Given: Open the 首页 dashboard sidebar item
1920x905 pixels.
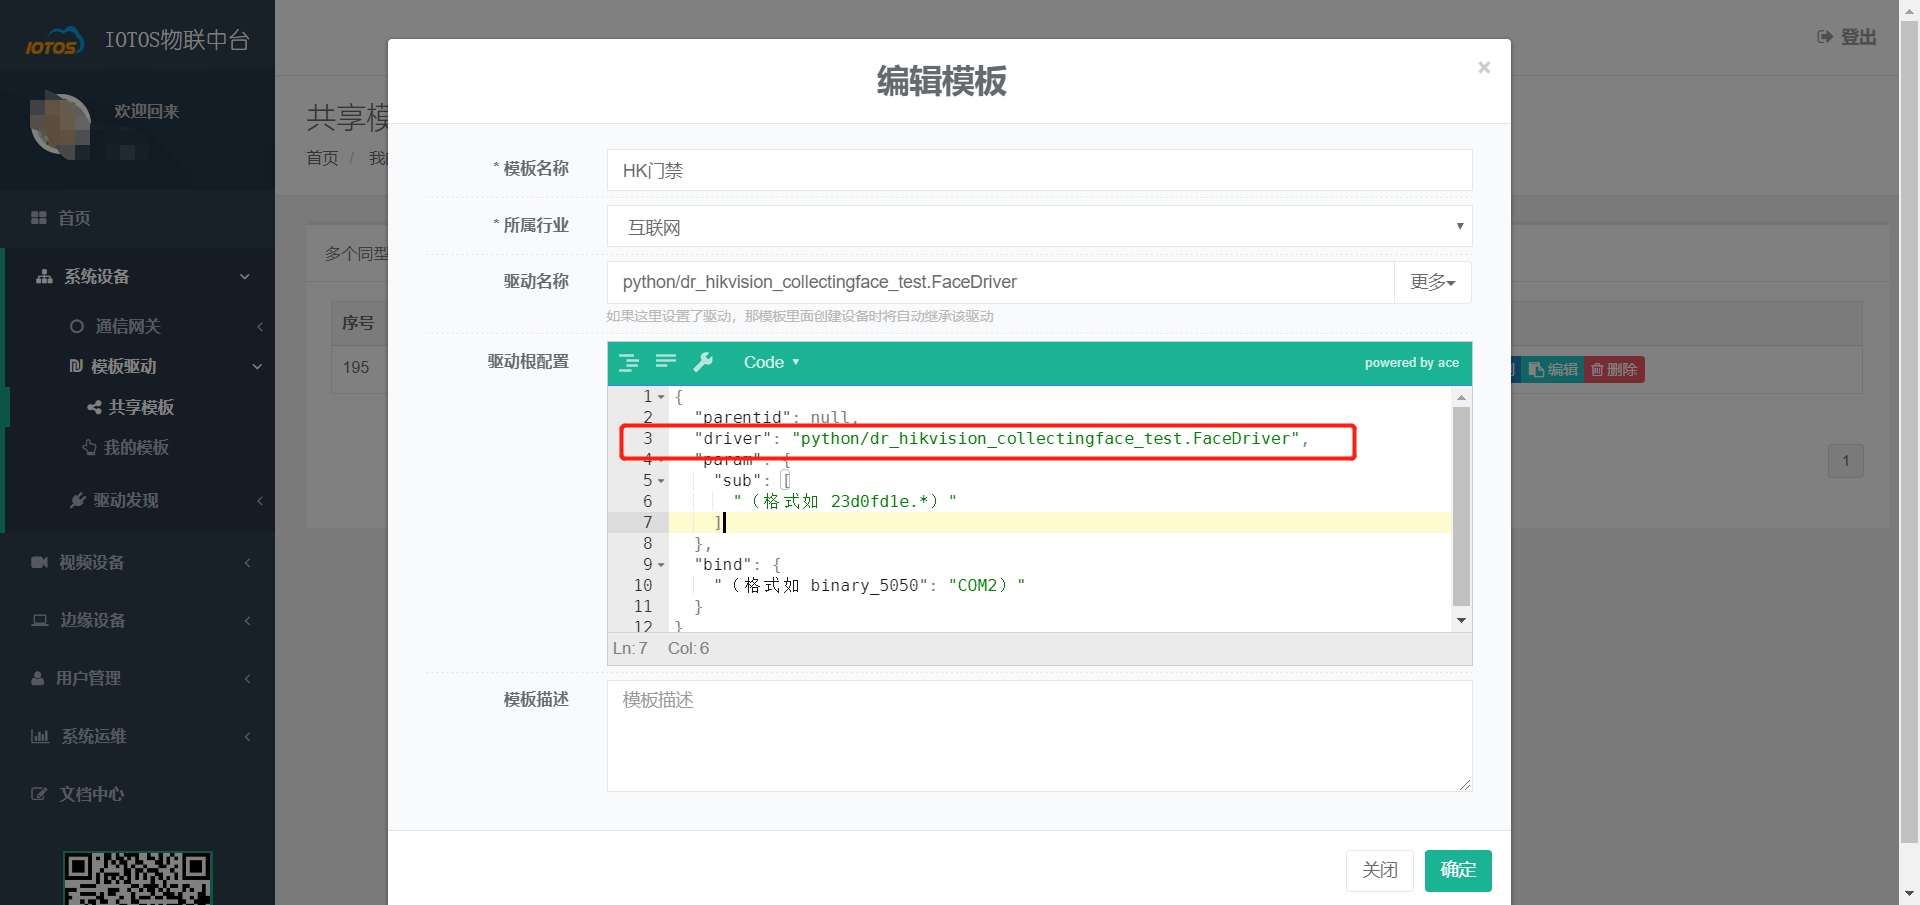Looking at the screenshot, I should coord(74,218).
